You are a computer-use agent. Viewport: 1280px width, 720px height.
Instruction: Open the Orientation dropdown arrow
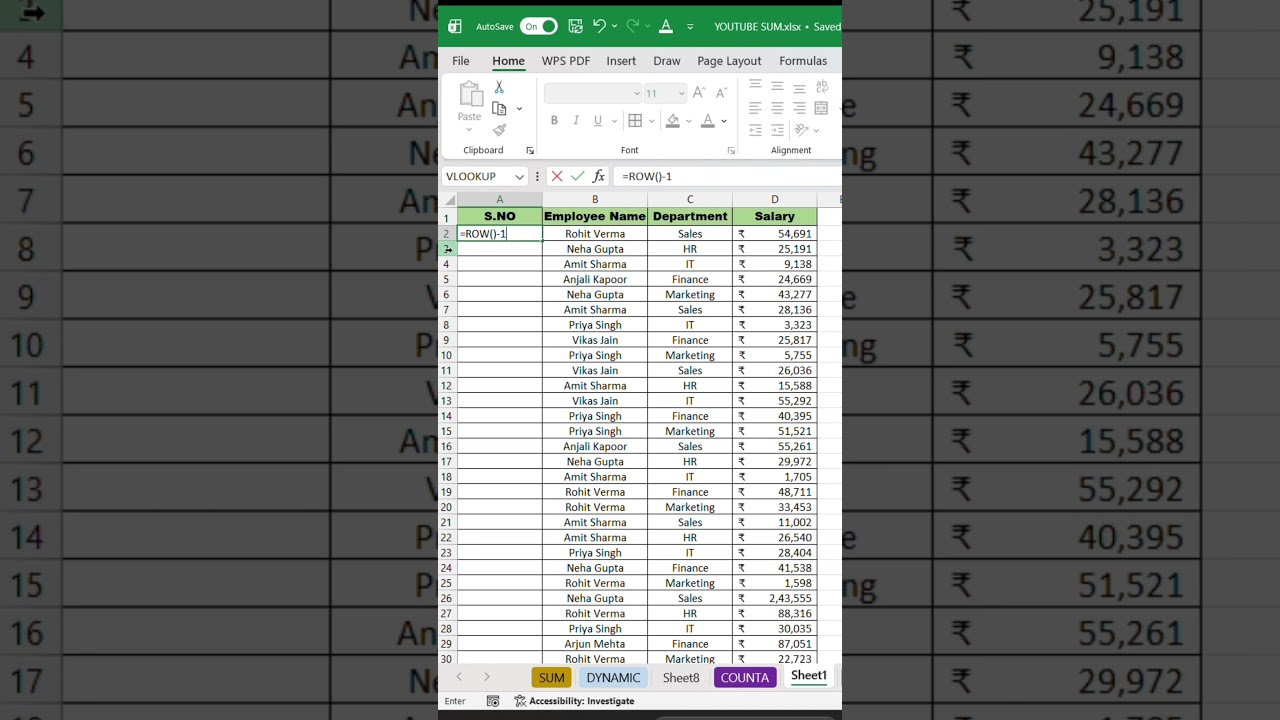816,130
